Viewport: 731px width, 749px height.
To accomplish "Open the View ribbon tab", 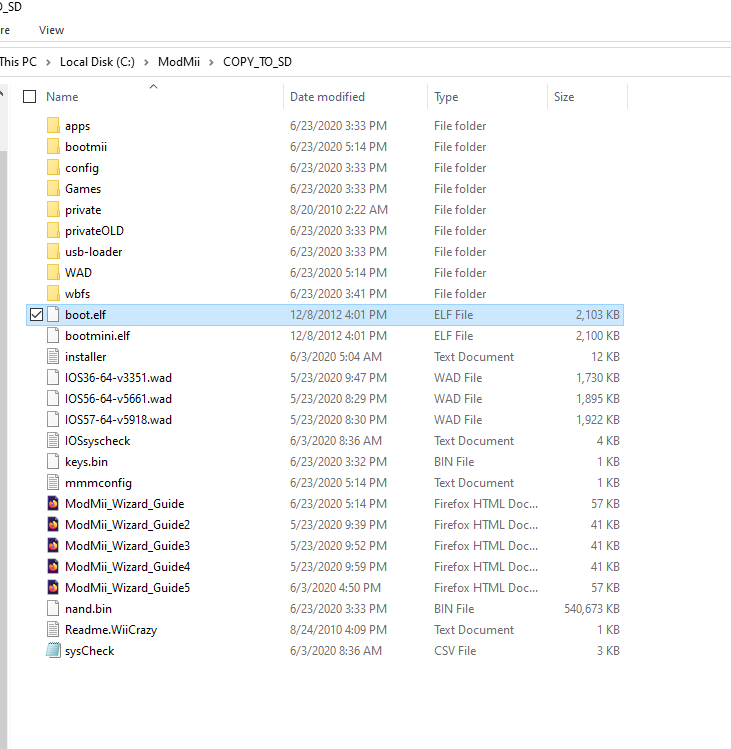I will click(52, 30).
